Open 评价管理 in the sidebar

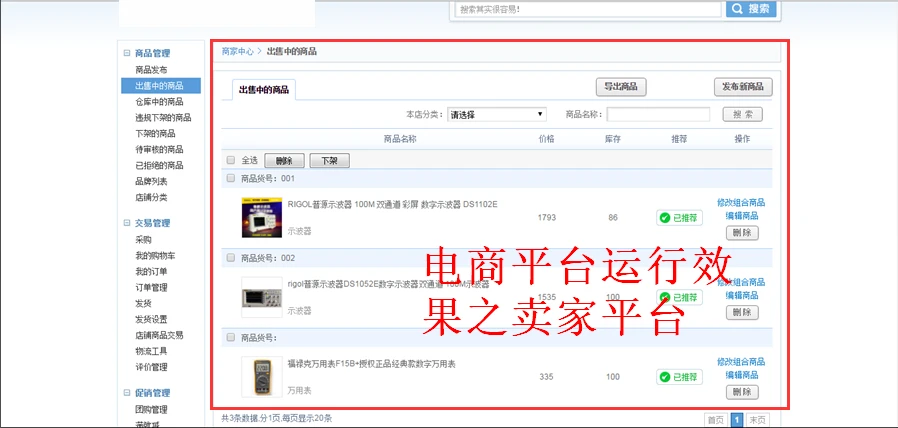click(x=151, y=367)
